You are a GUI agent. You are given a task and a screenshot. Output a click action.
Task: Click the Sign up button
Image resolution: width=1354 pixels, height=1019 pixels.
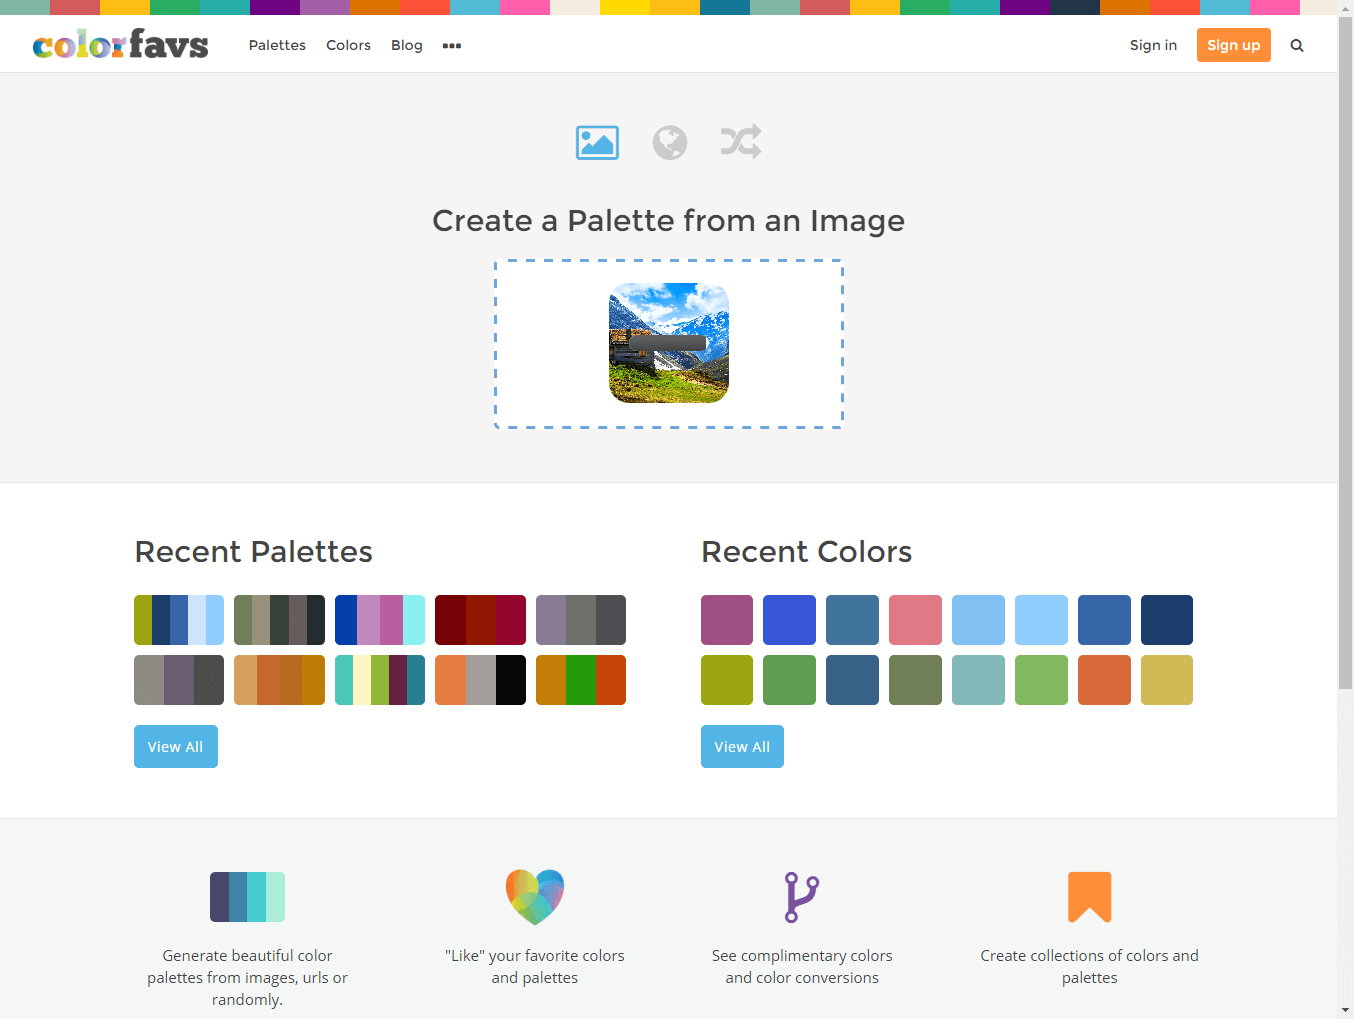(x=1233, y=45)
